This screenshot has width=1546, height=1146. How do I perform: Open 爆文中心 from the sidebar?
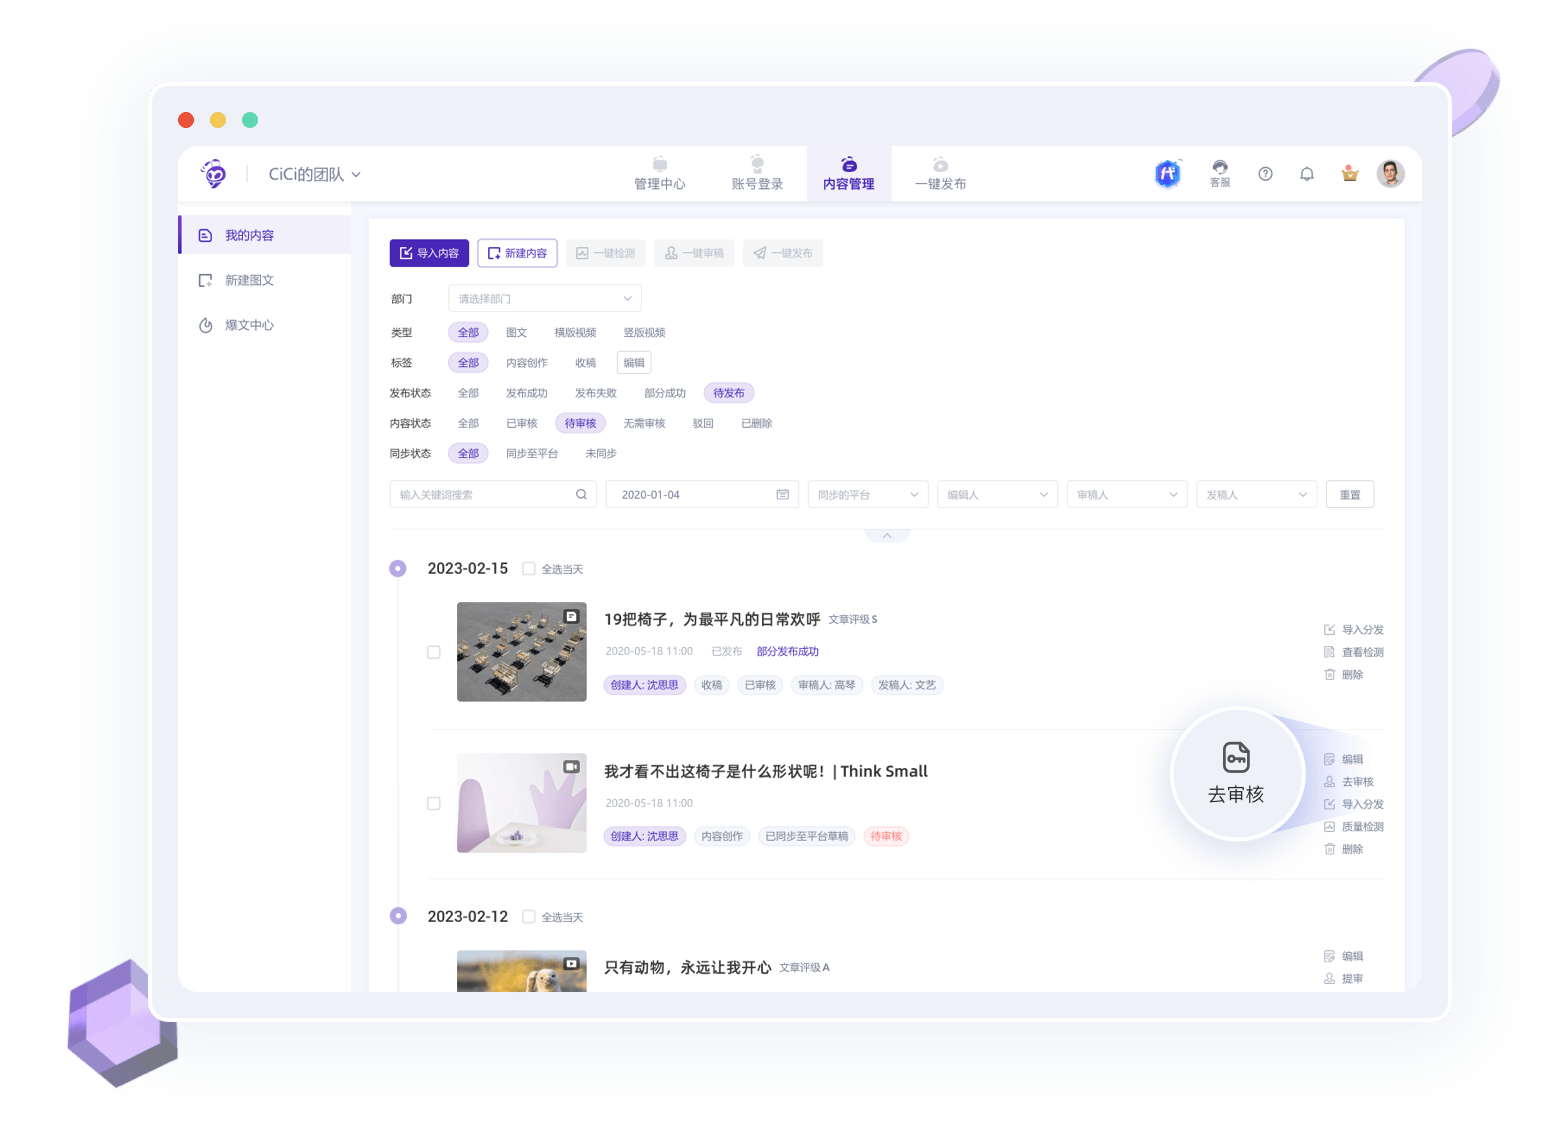pos(248,324)
